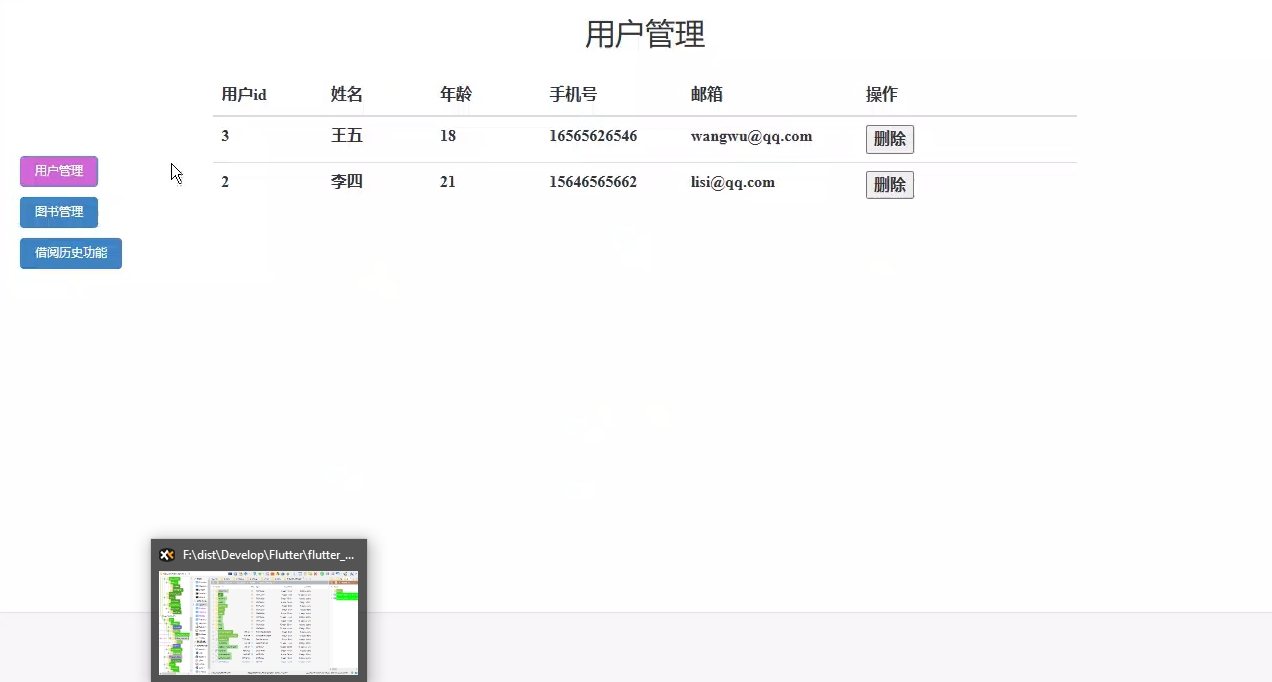This screenshot has height=682, width=1272.
Task: Select the 姓名 column header
Action: tap(347, 95)
